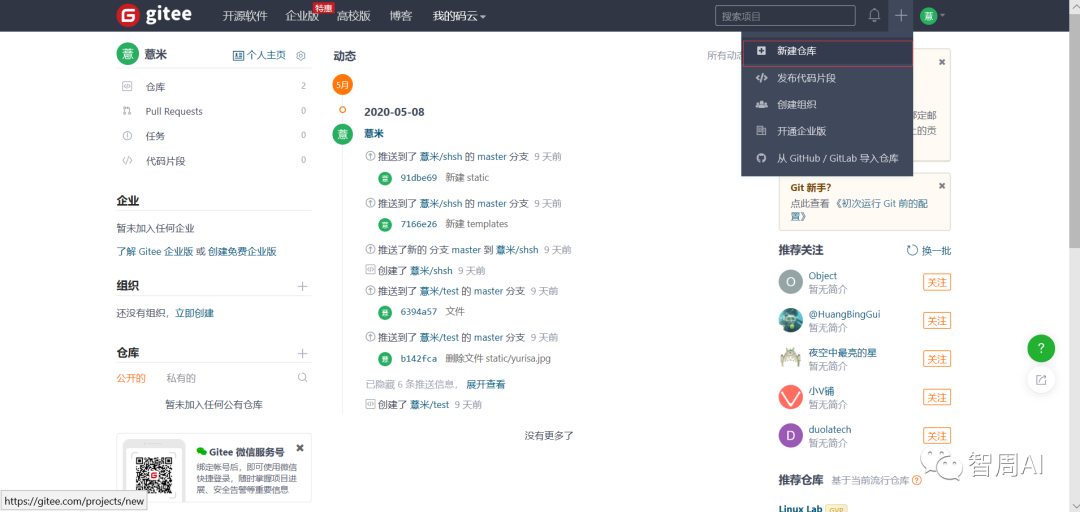
Task: Open 薏米/test link in 创建了 entry
Action: [429, 405]
